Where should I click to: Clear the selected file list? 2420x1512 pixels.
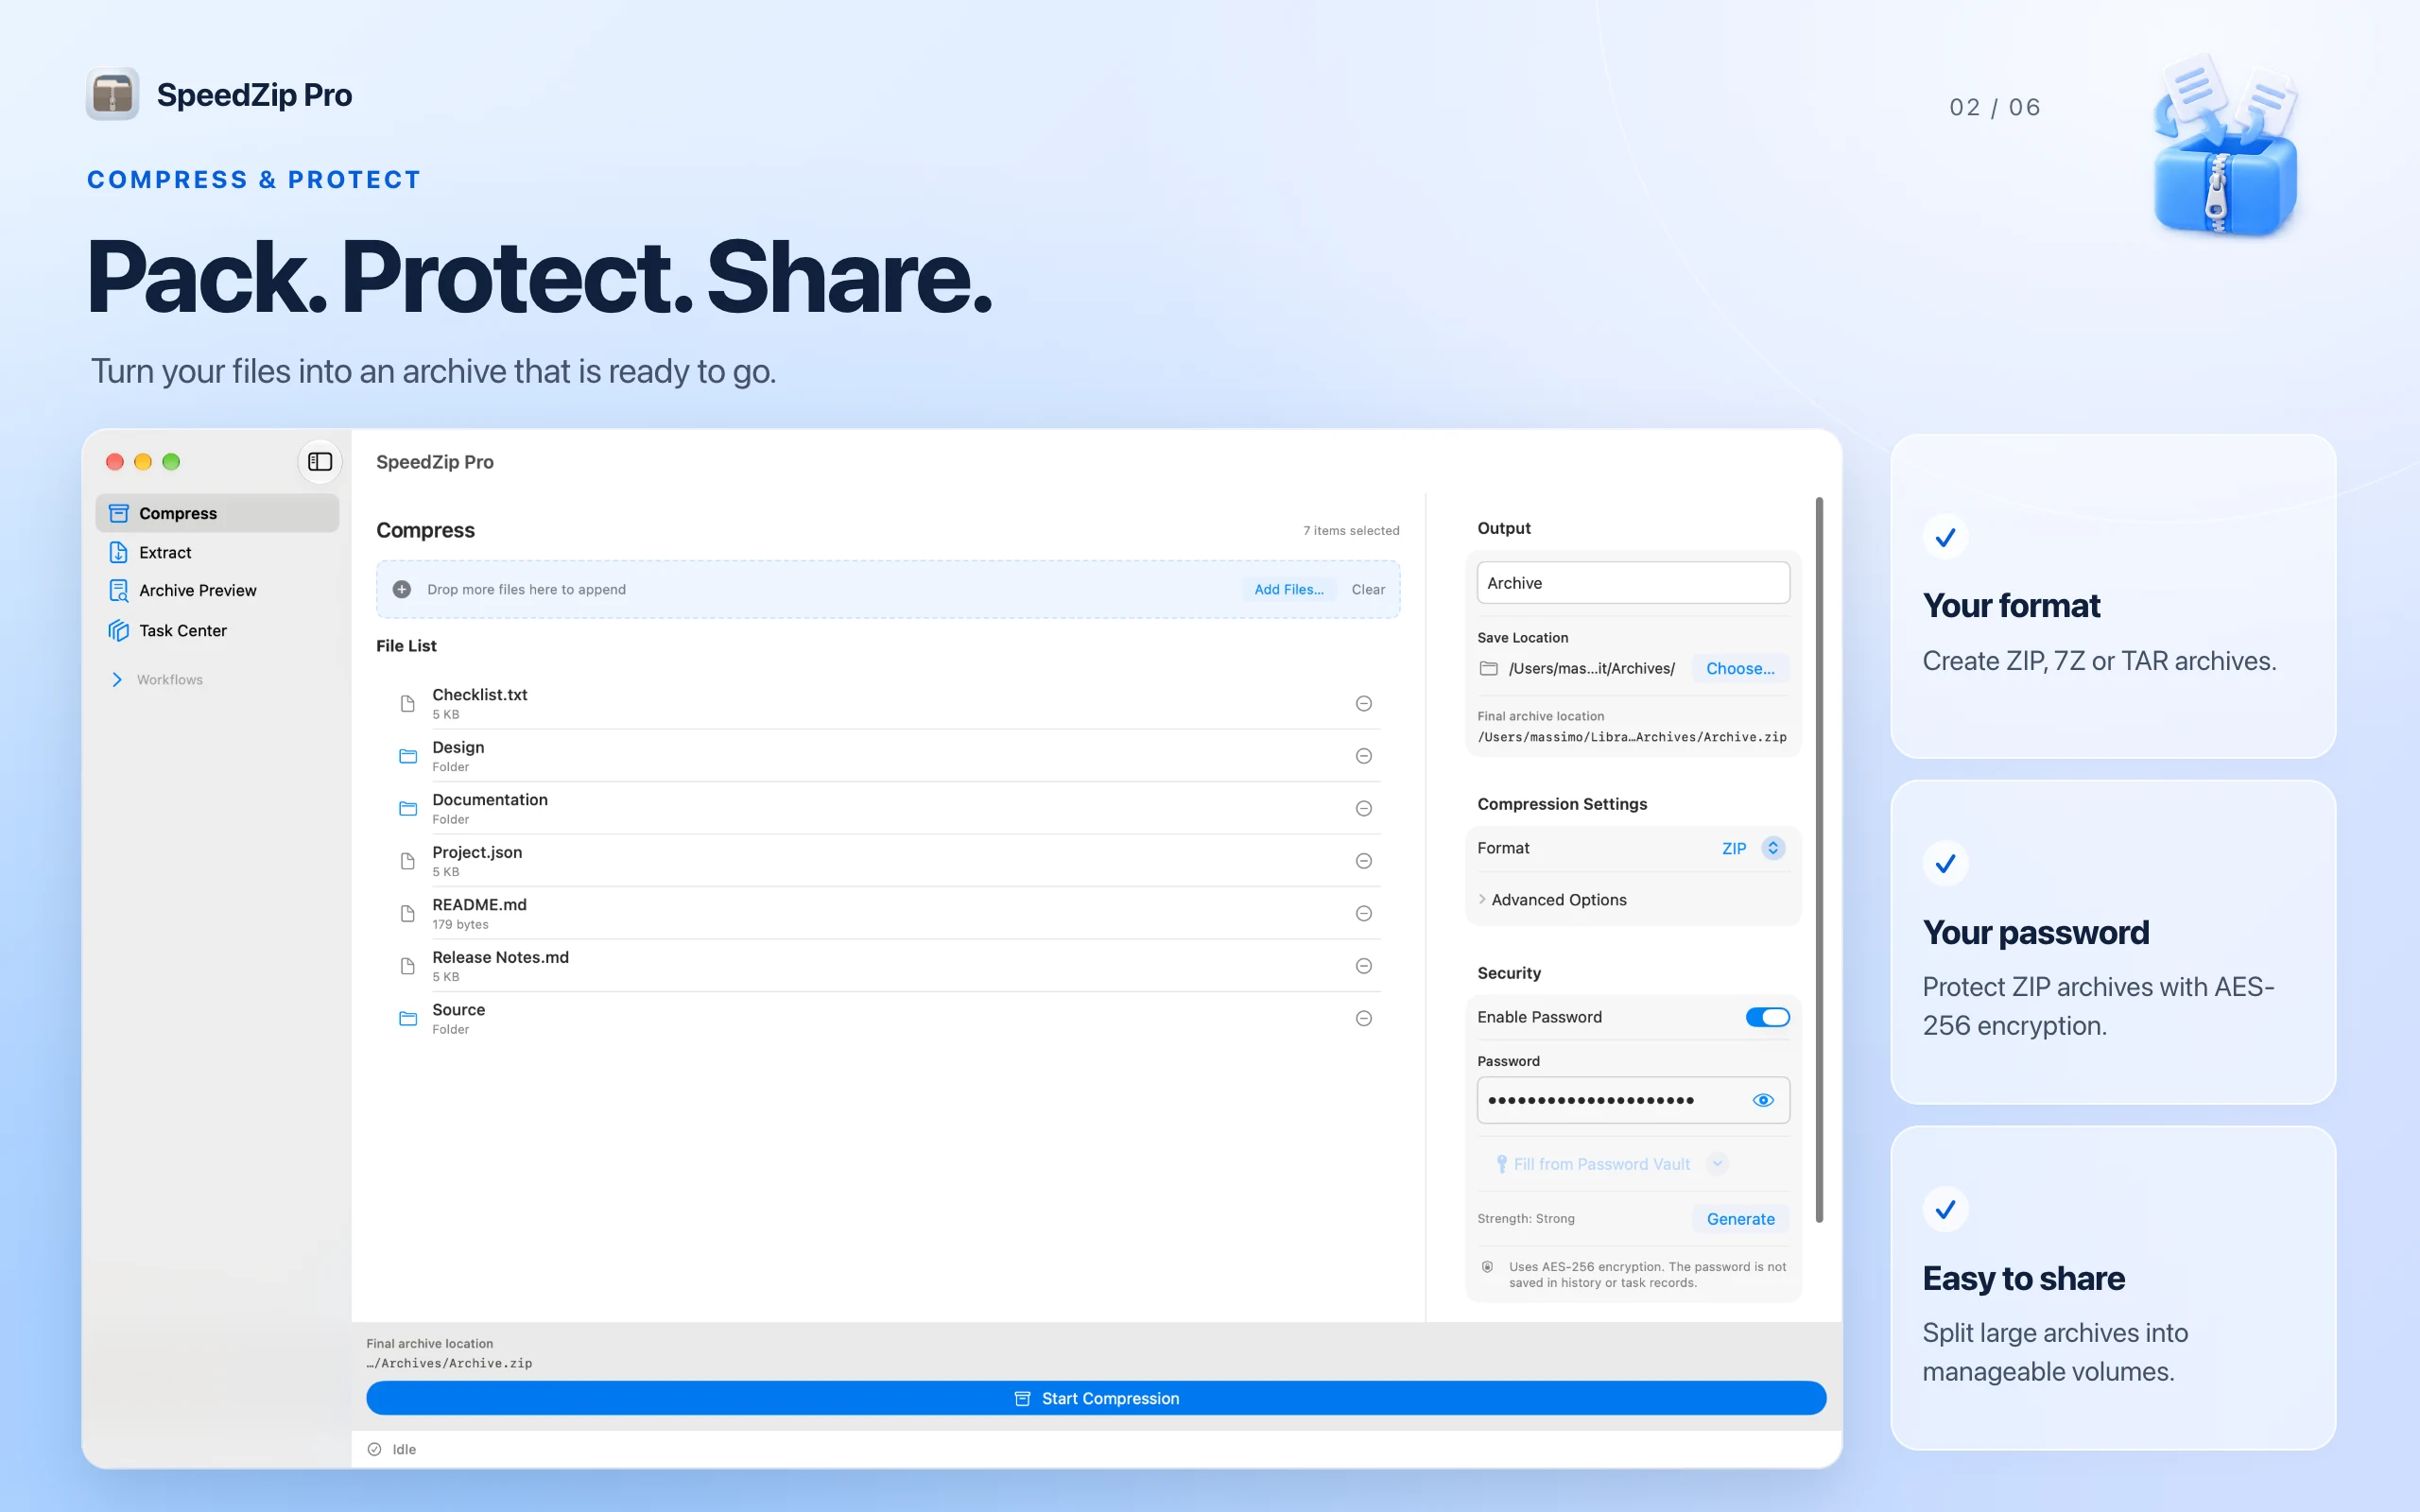click(x=1368, y=589)
